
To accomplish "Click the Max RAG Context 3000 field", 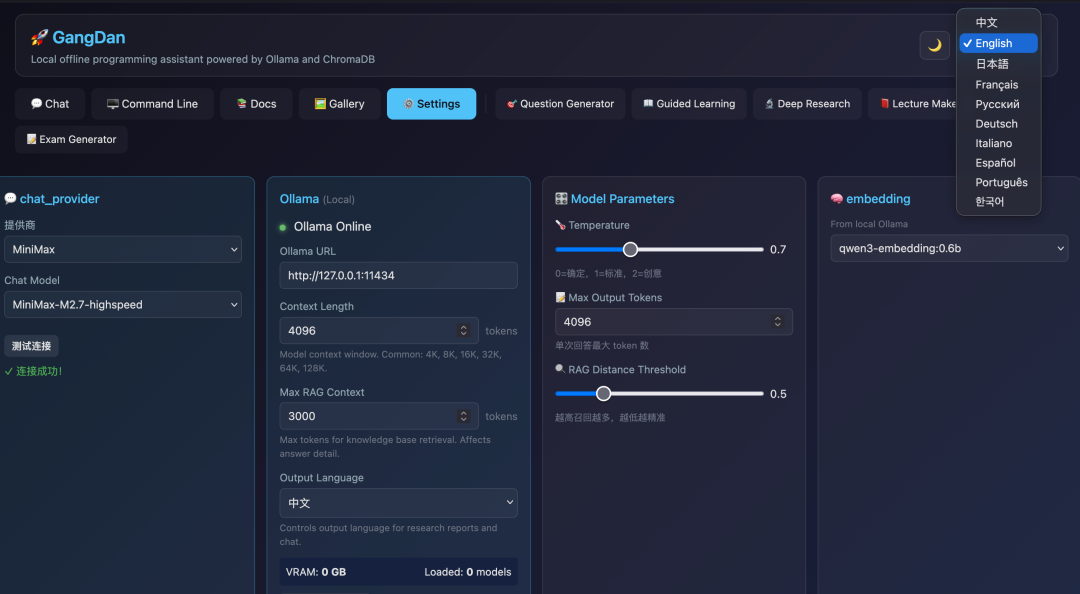I will (x=379, y=416).
